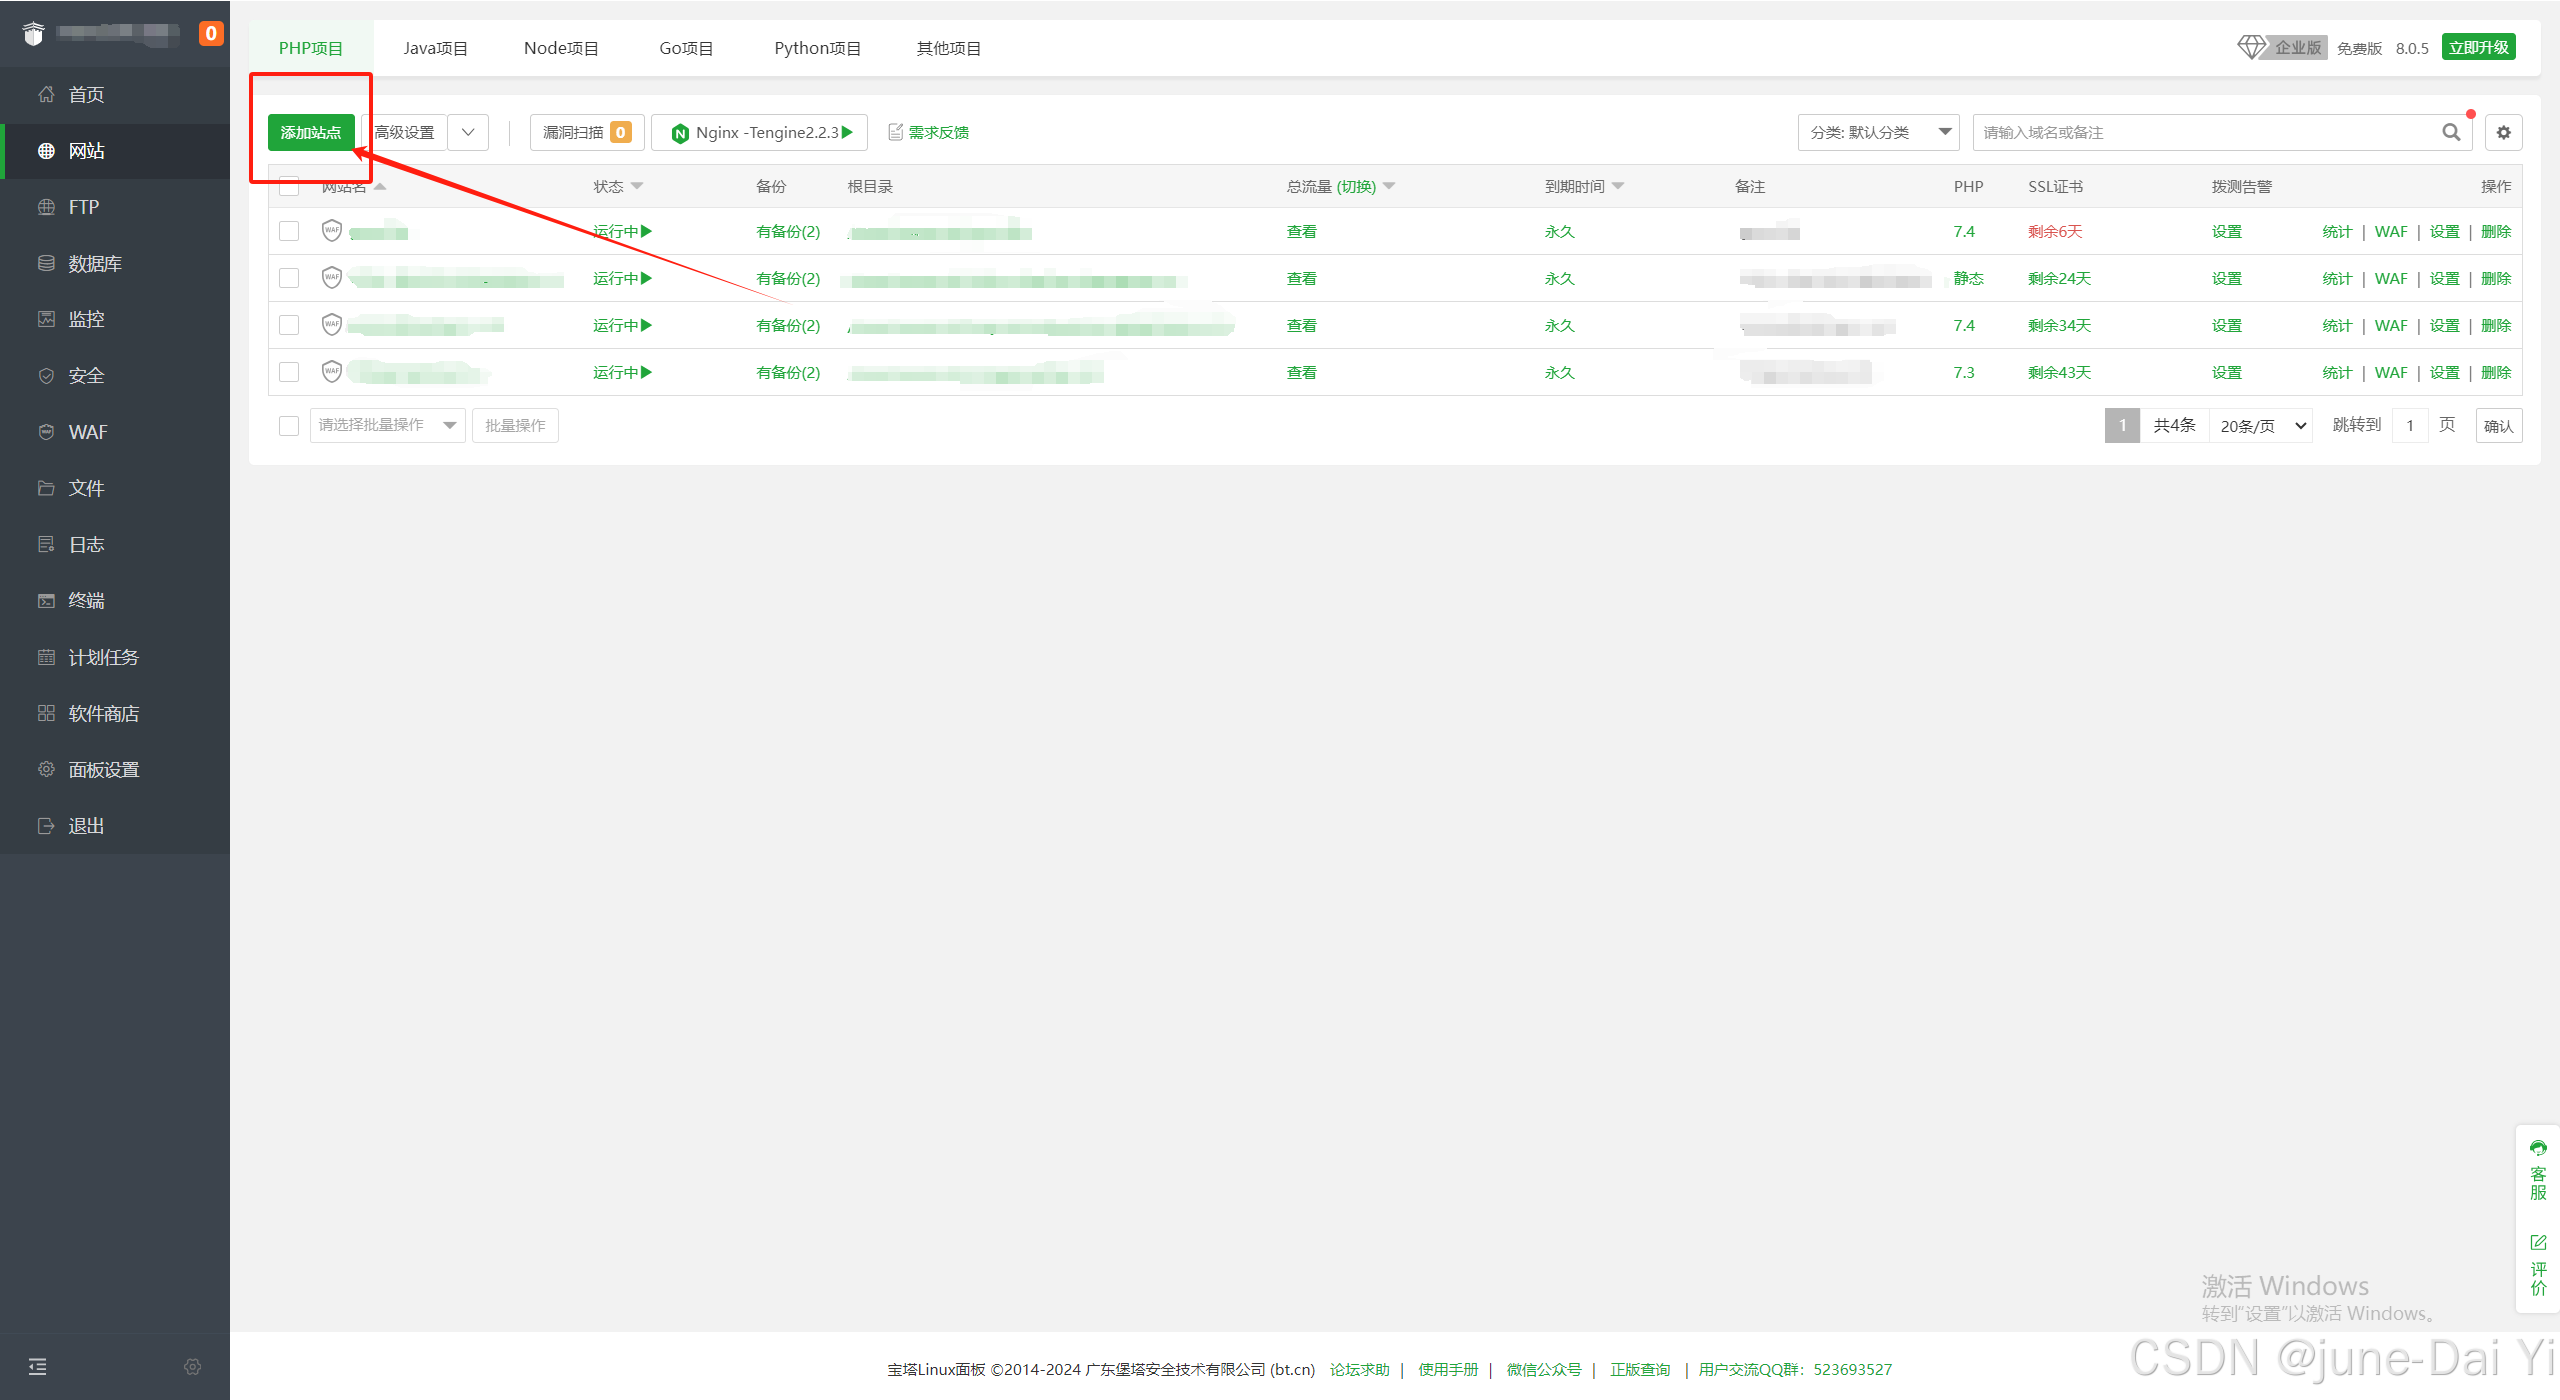Viewport: 2560px width, 1400px height.
Task: Tick the bottom select-all checkbox
Action: [x=289, y=426]
